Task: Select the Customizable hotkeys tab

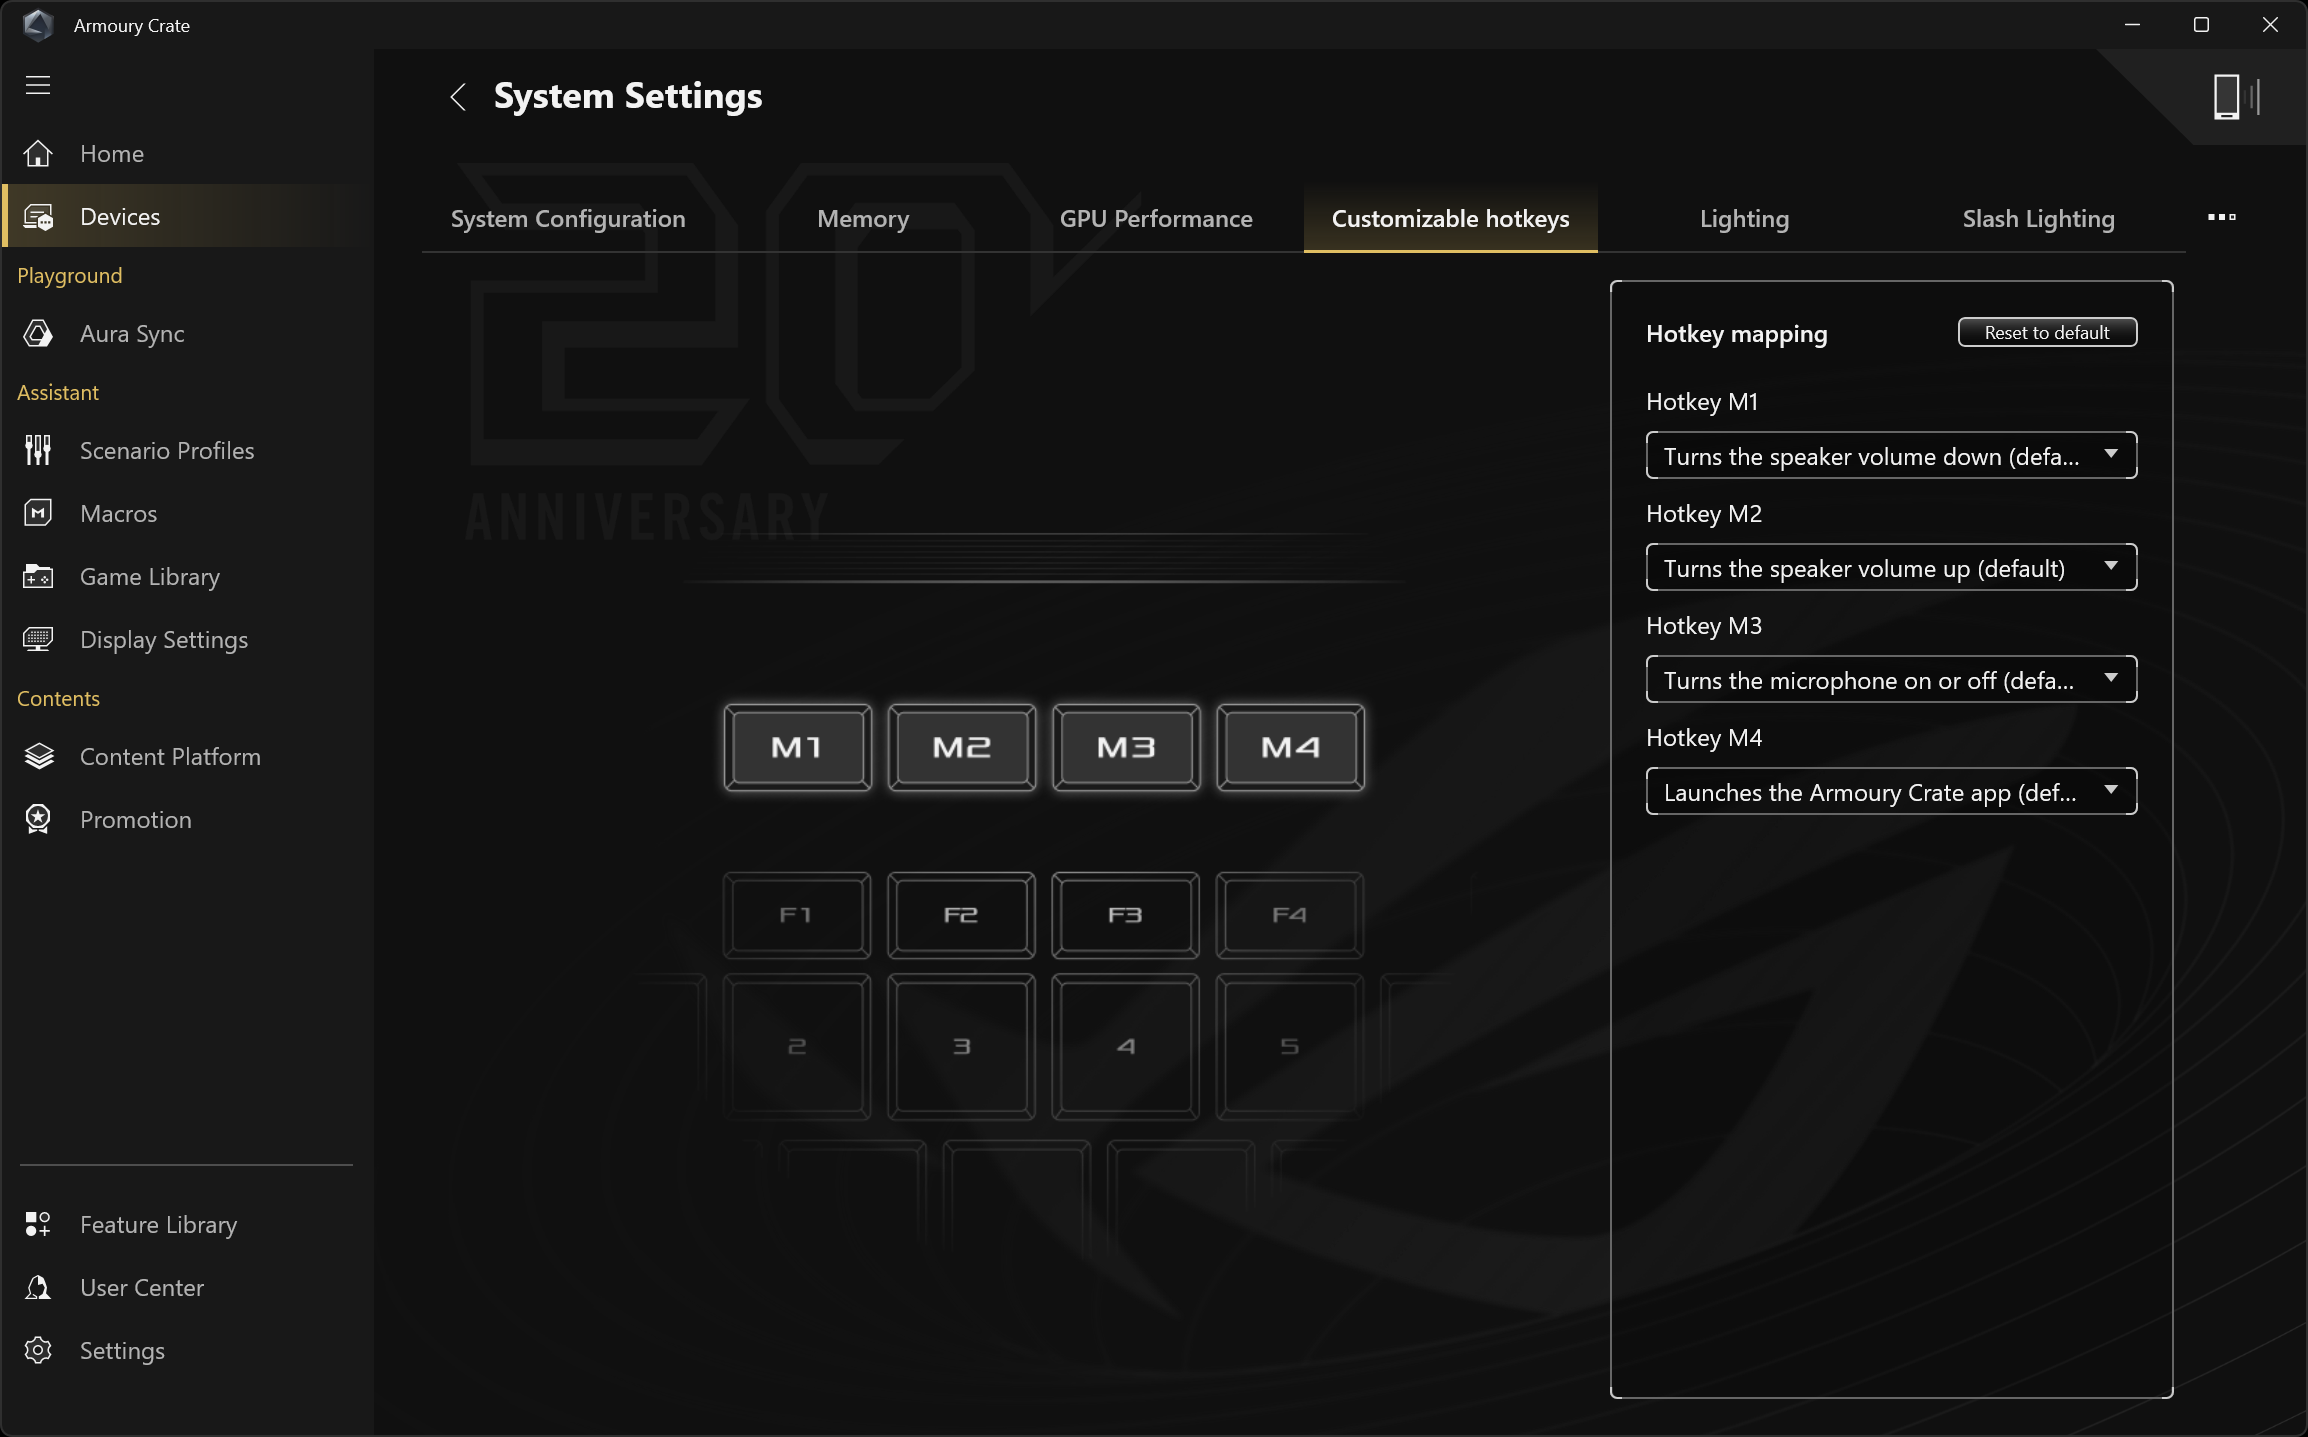Action: tap(1451, 219)
